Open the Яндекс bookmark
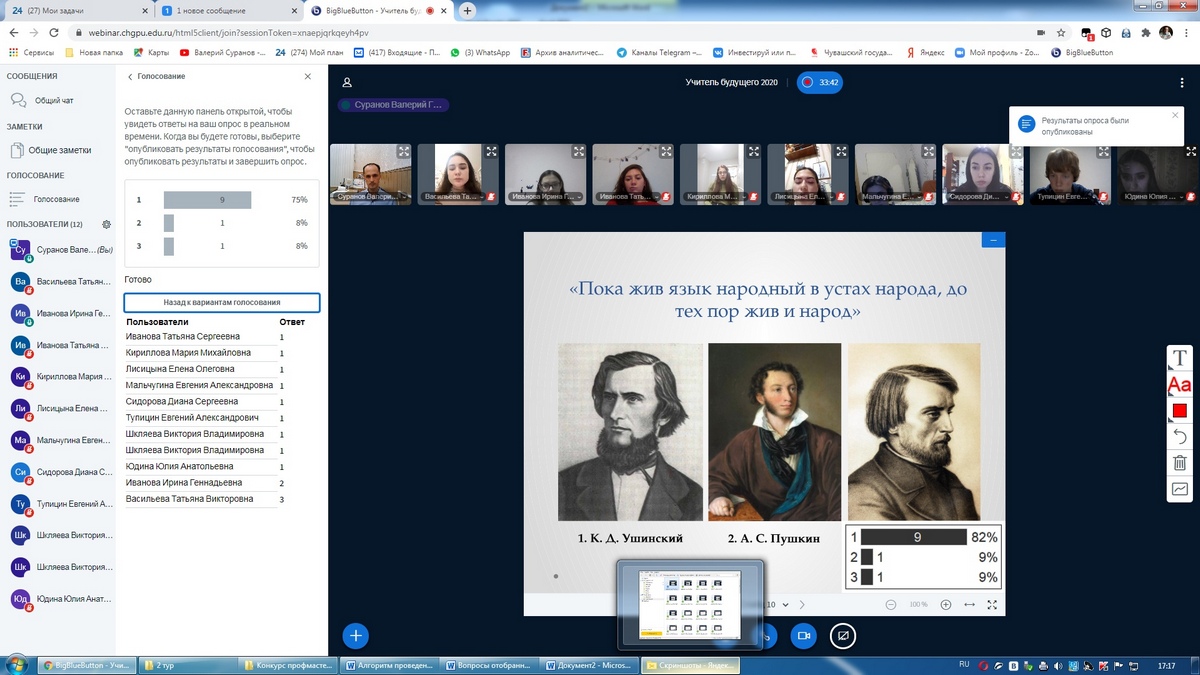Viewport: 1200px width, 675px height. [925, 53]
